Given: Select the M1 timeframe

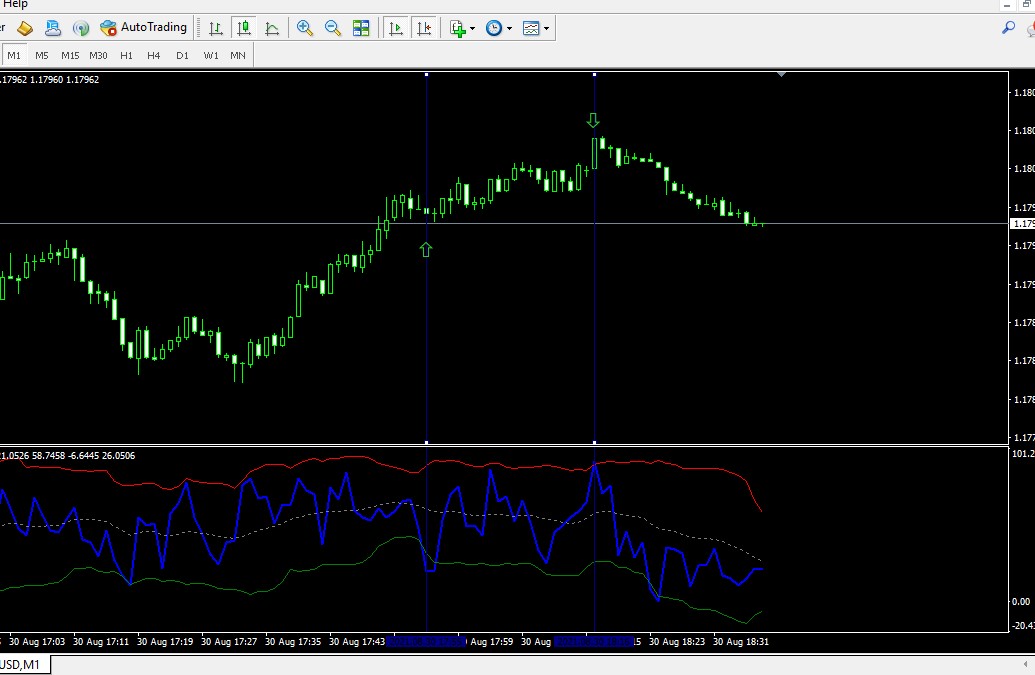Looking at the screenshot, I should (x=14, y=55).
